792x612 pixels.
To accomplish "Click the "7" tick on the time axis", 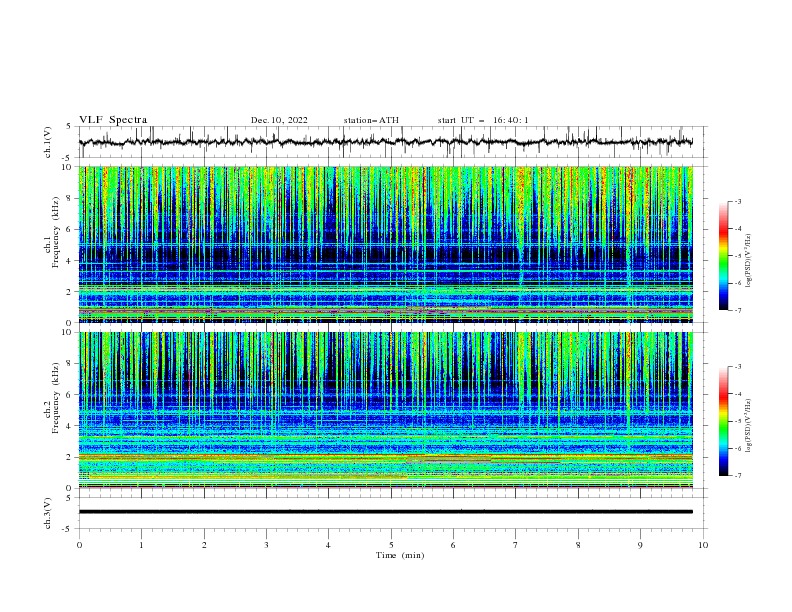I will (x=516, y=545).
